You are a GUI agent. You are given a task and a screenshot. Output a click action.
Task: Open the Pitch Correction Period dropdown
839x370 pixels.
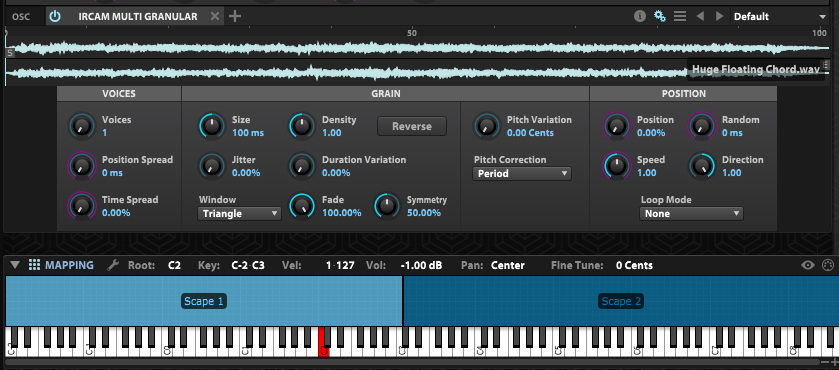(x=522, y=173)
